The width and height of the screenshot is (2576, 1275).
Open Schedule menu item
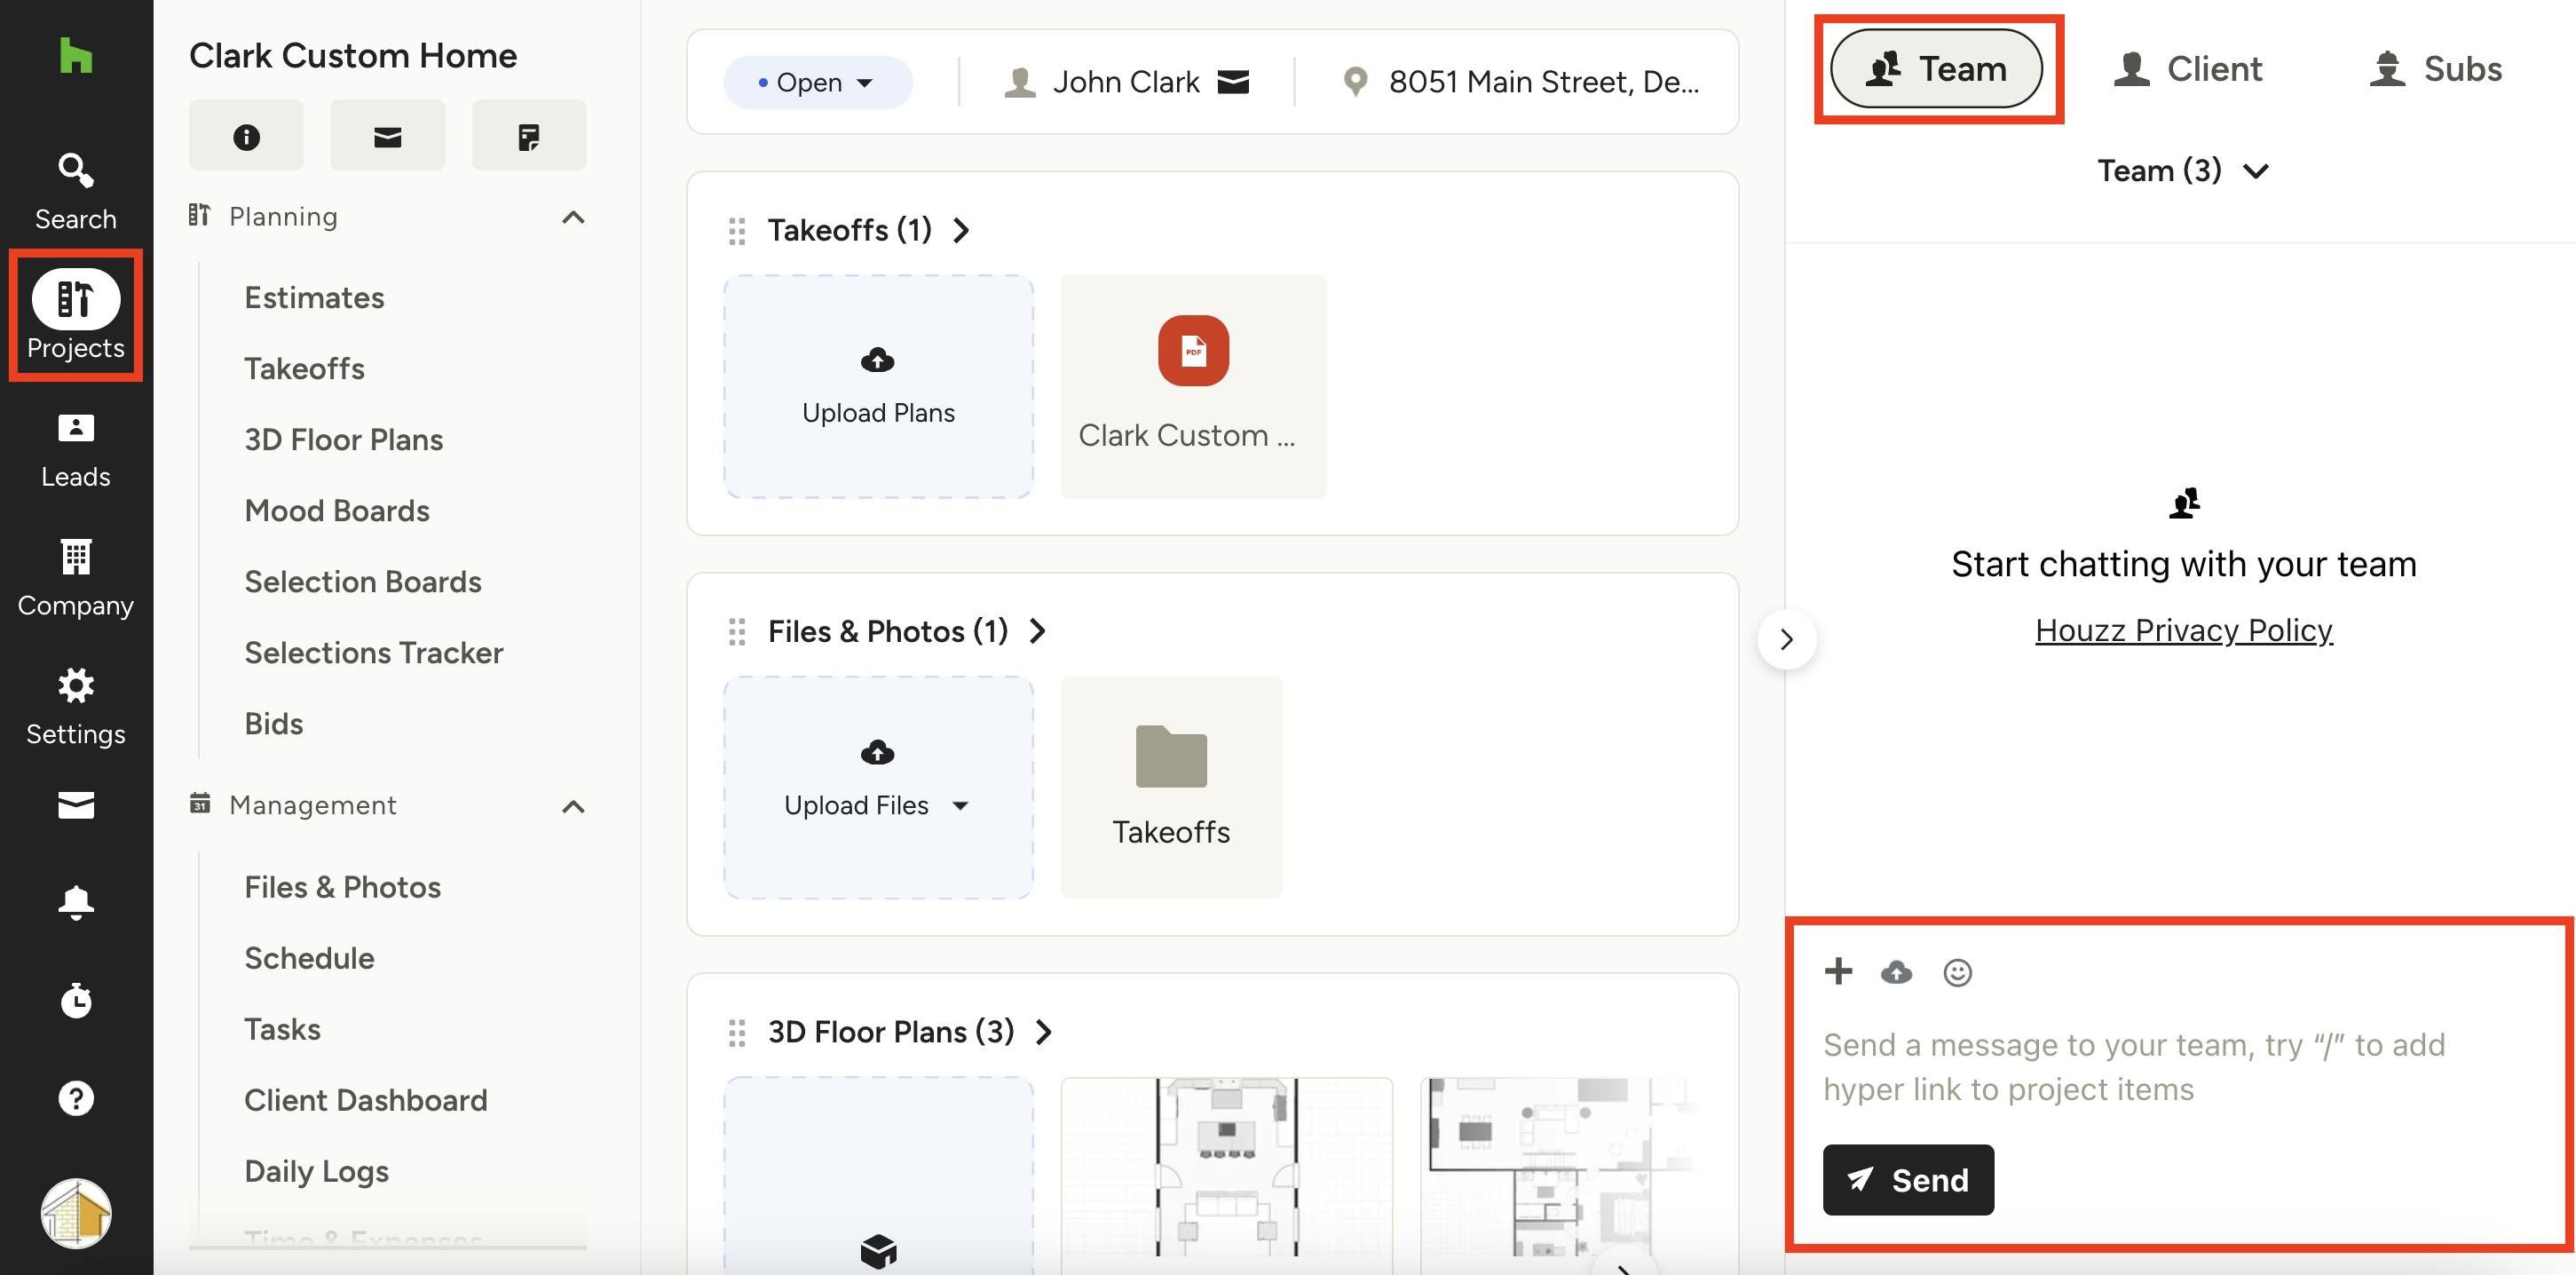(x=309, y=958)
